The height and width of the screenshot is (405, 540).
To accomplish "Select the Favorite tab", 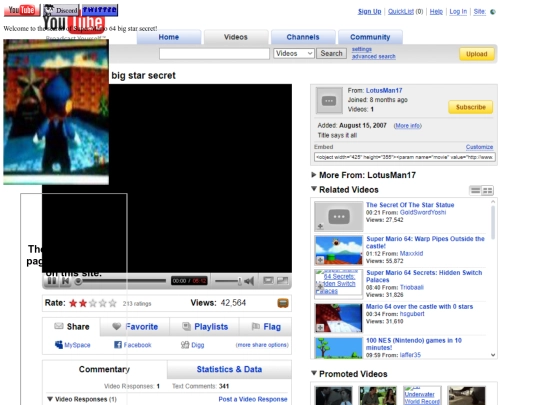I will pyautogui.click(x=135, y=326).
